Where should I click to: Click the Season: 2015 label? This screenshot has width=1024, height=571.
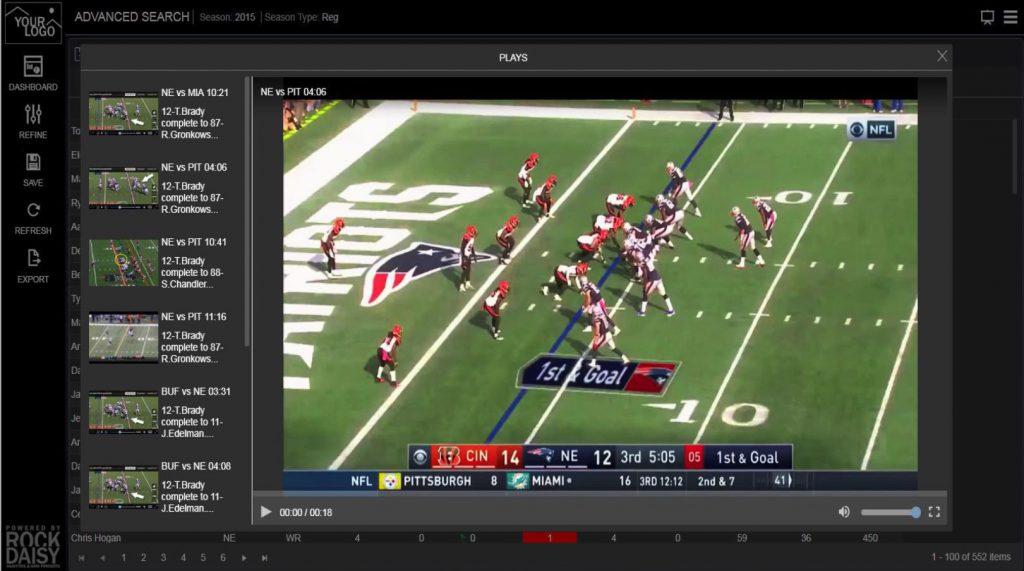(227, 17)
